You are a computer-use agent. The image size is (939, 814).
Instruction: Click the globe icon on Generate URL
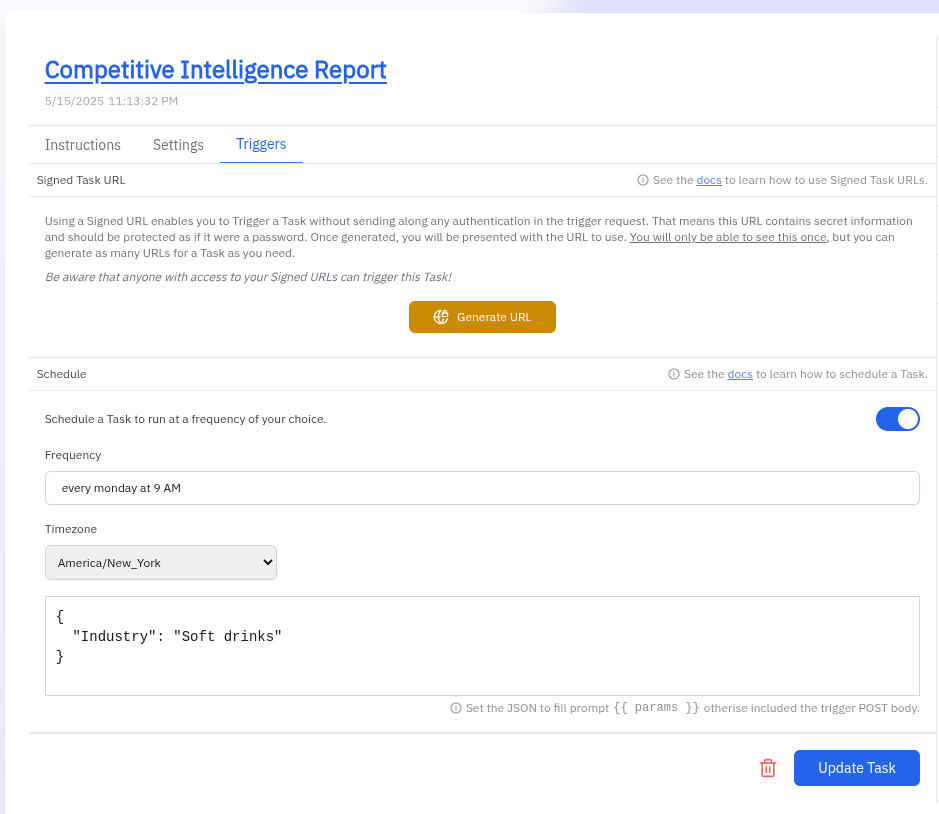click(x=441, y=317)
